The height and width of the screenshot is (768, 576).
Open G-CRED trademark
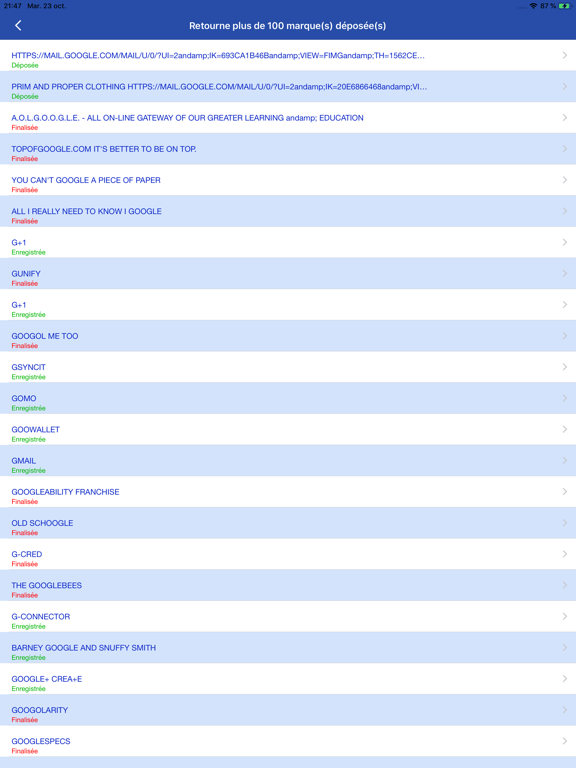pos(288,554)
